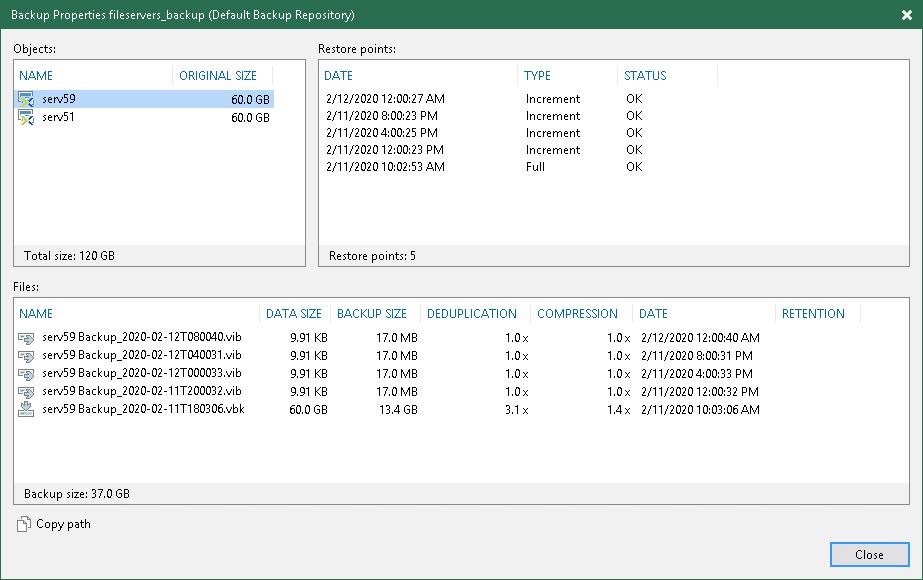Select the 2/12/2020 12:00:27 AM increment restore point

tap(385, 99)
